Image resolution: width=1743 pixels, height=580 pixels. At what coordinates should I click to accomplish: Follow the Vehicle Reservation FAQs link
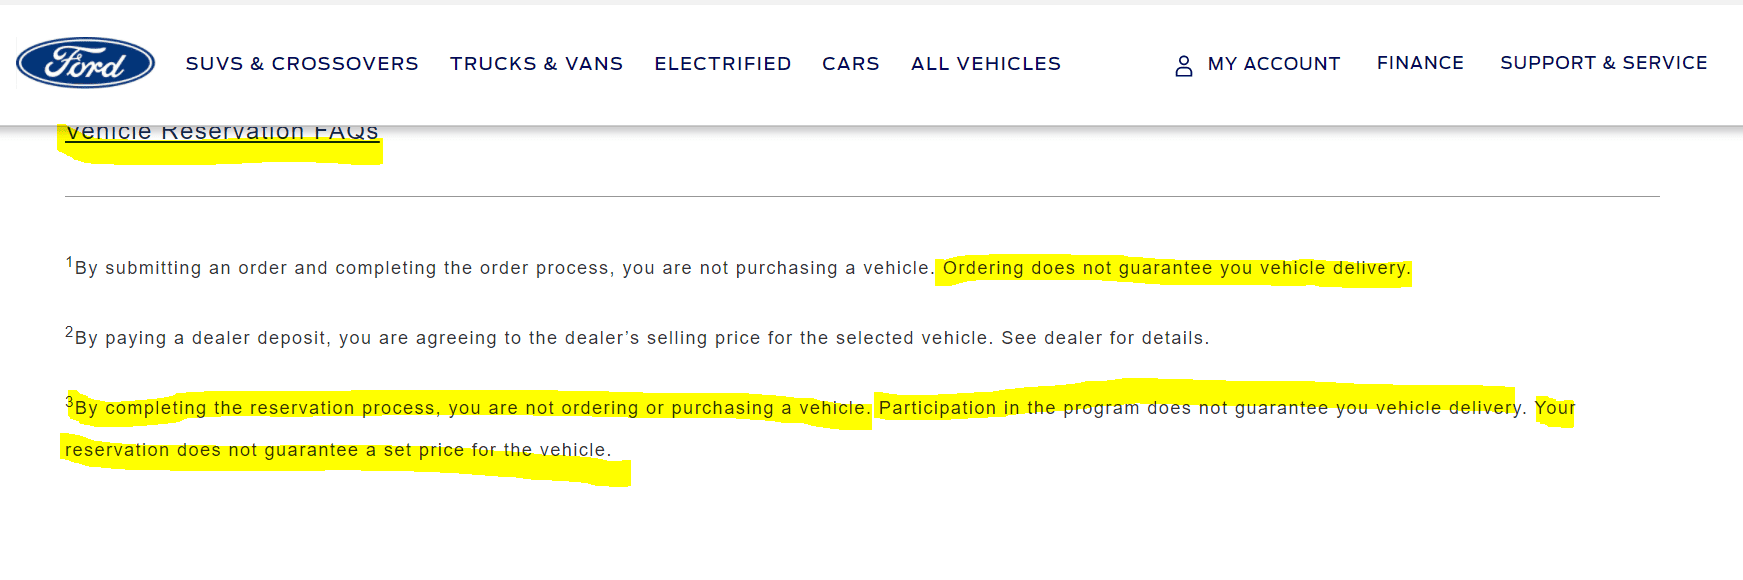click(222, 133)
